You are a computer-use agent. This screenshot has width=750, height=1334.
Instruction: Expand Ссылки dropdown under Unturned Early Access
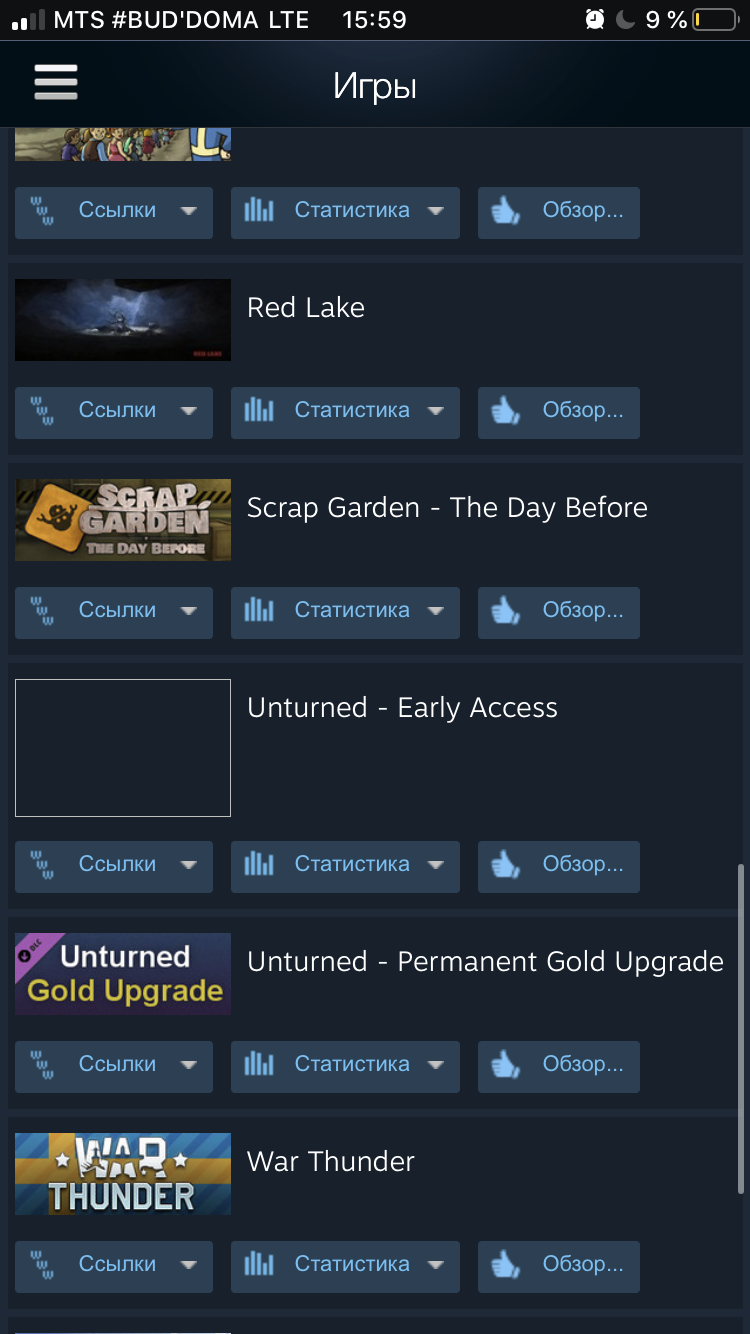[x=114, y=864]
